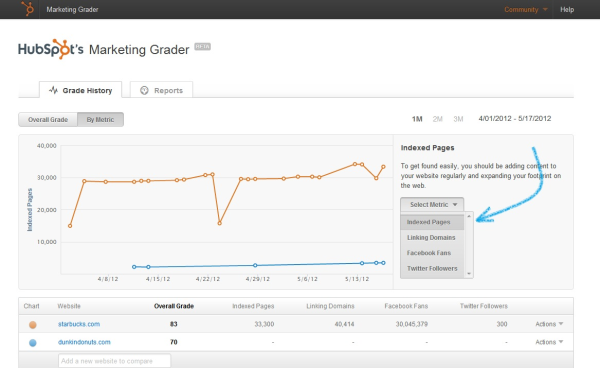Click the blue chart swatch for dunkindonuts.com
The height and width of the screenshot is (368, 600).
pyautogui.click(x=33, y=343)
